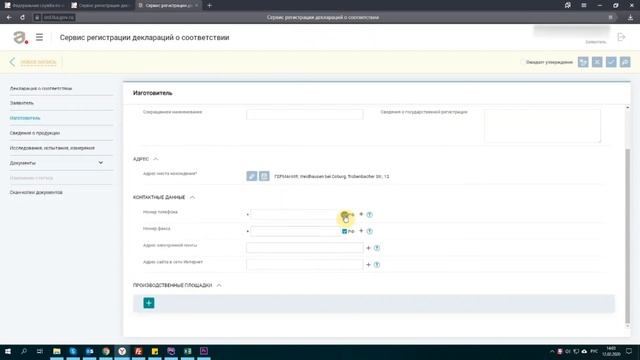Open the Windows taskbar search icon

(x=24, y=351)
